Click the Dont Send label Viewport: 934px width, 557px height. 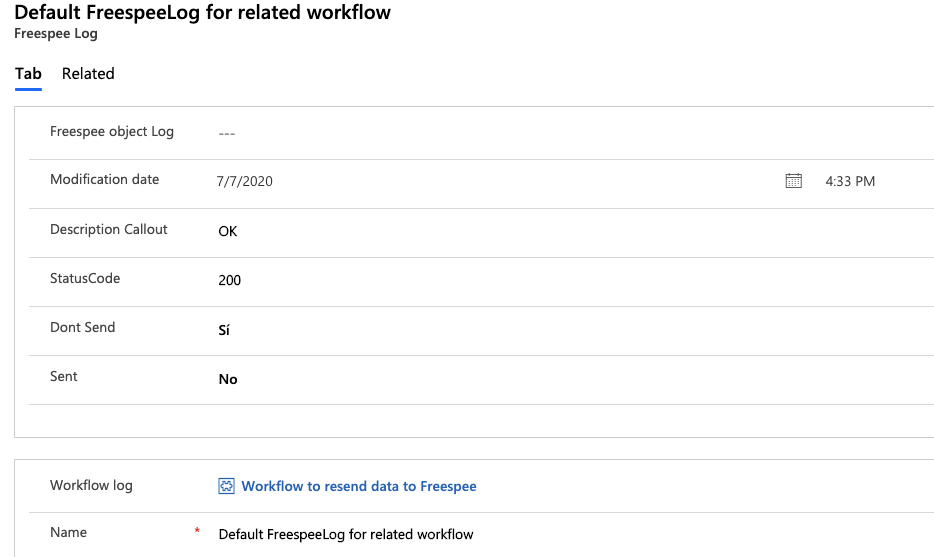tap(83, 327)
